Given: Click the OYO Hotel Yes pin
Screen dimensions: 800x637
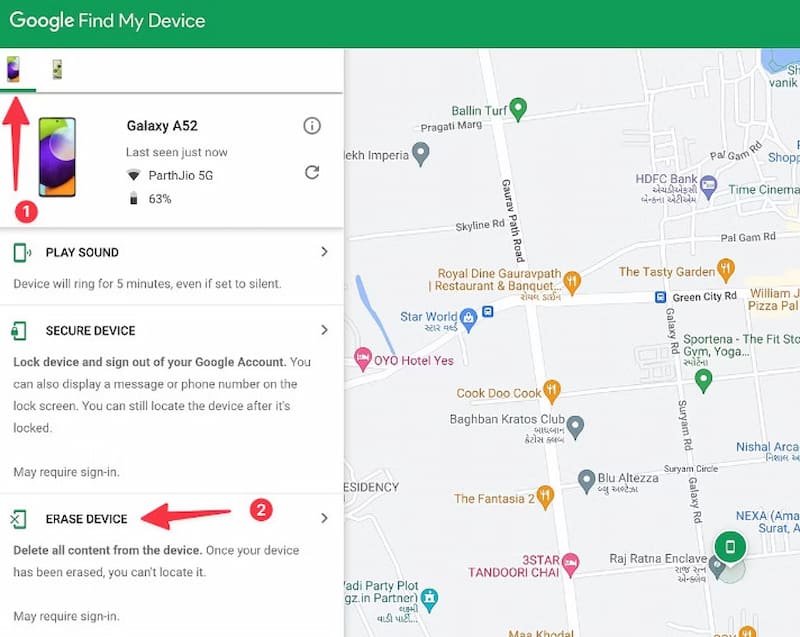Looking at the screenshot, I should coord(363,359).
